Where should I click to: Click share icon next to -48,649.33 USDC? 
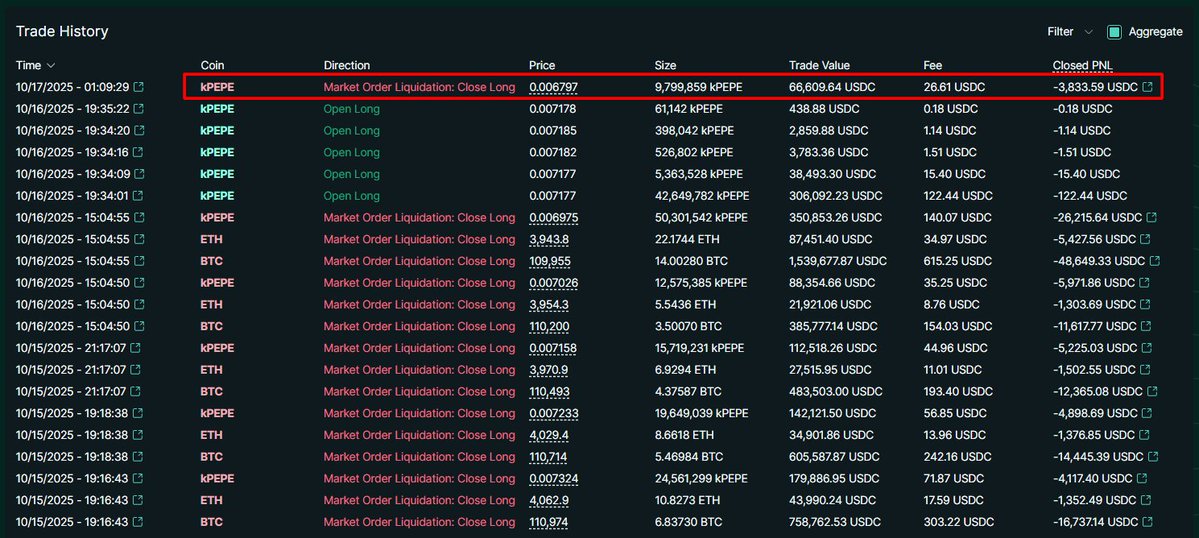click(1155, 261)
